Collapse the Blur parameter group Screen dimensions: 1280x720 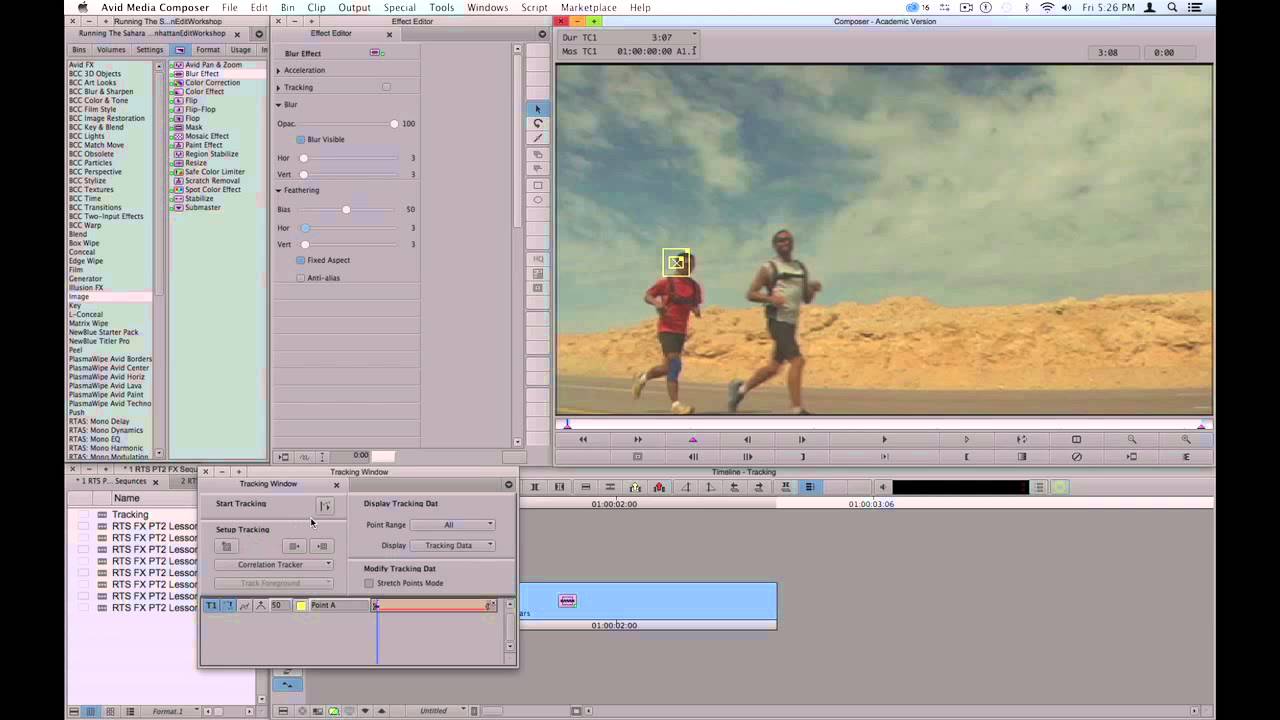(x=279, y=104)
